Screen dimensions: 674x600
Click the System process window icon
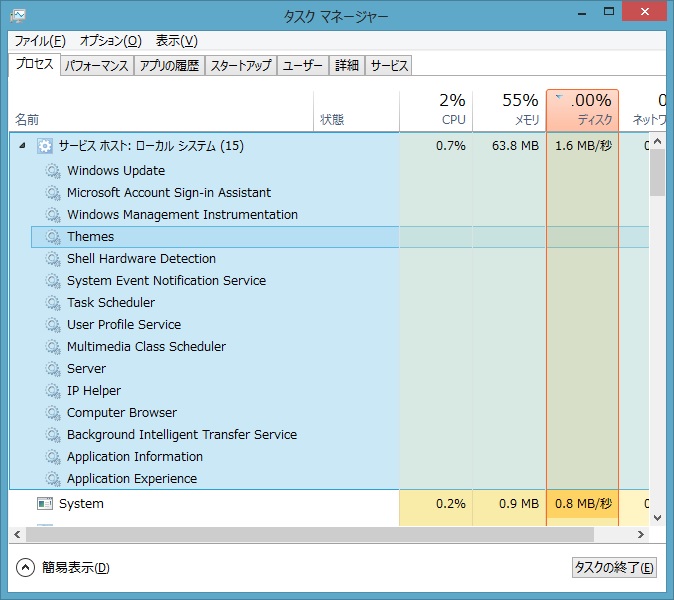(45, 503)
